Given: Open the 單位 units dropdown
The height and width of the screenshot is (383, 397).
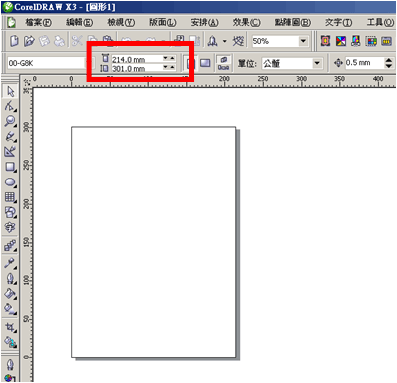Looking at the screenshot, I should click(x=317, y=63).
